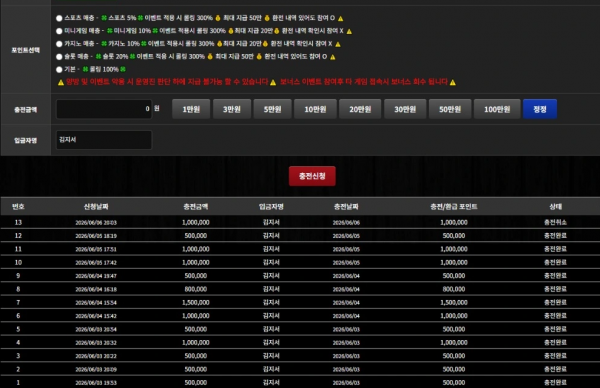This screenshot has width=600, height=388.
Task: Click the 충전날짜 cell in row 6
Action: click(346, 316)
